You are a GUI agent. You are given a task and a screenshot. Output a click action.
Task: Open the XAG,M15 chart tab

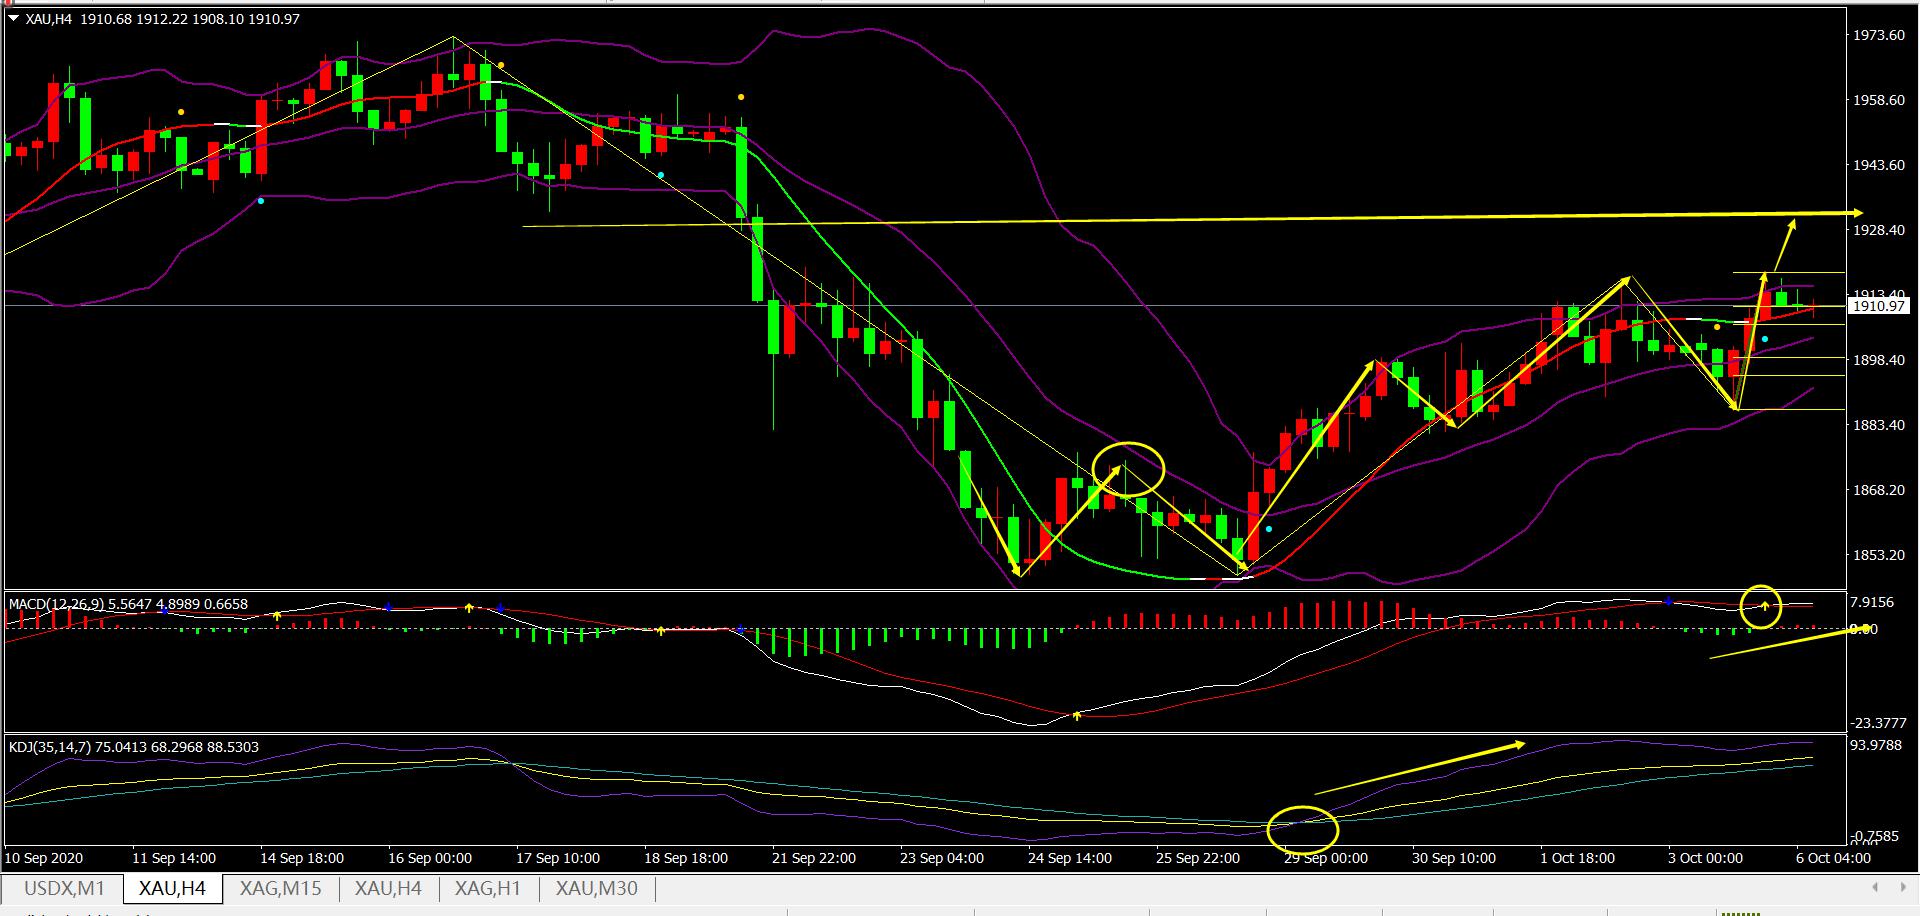click(x=280, y=888)
